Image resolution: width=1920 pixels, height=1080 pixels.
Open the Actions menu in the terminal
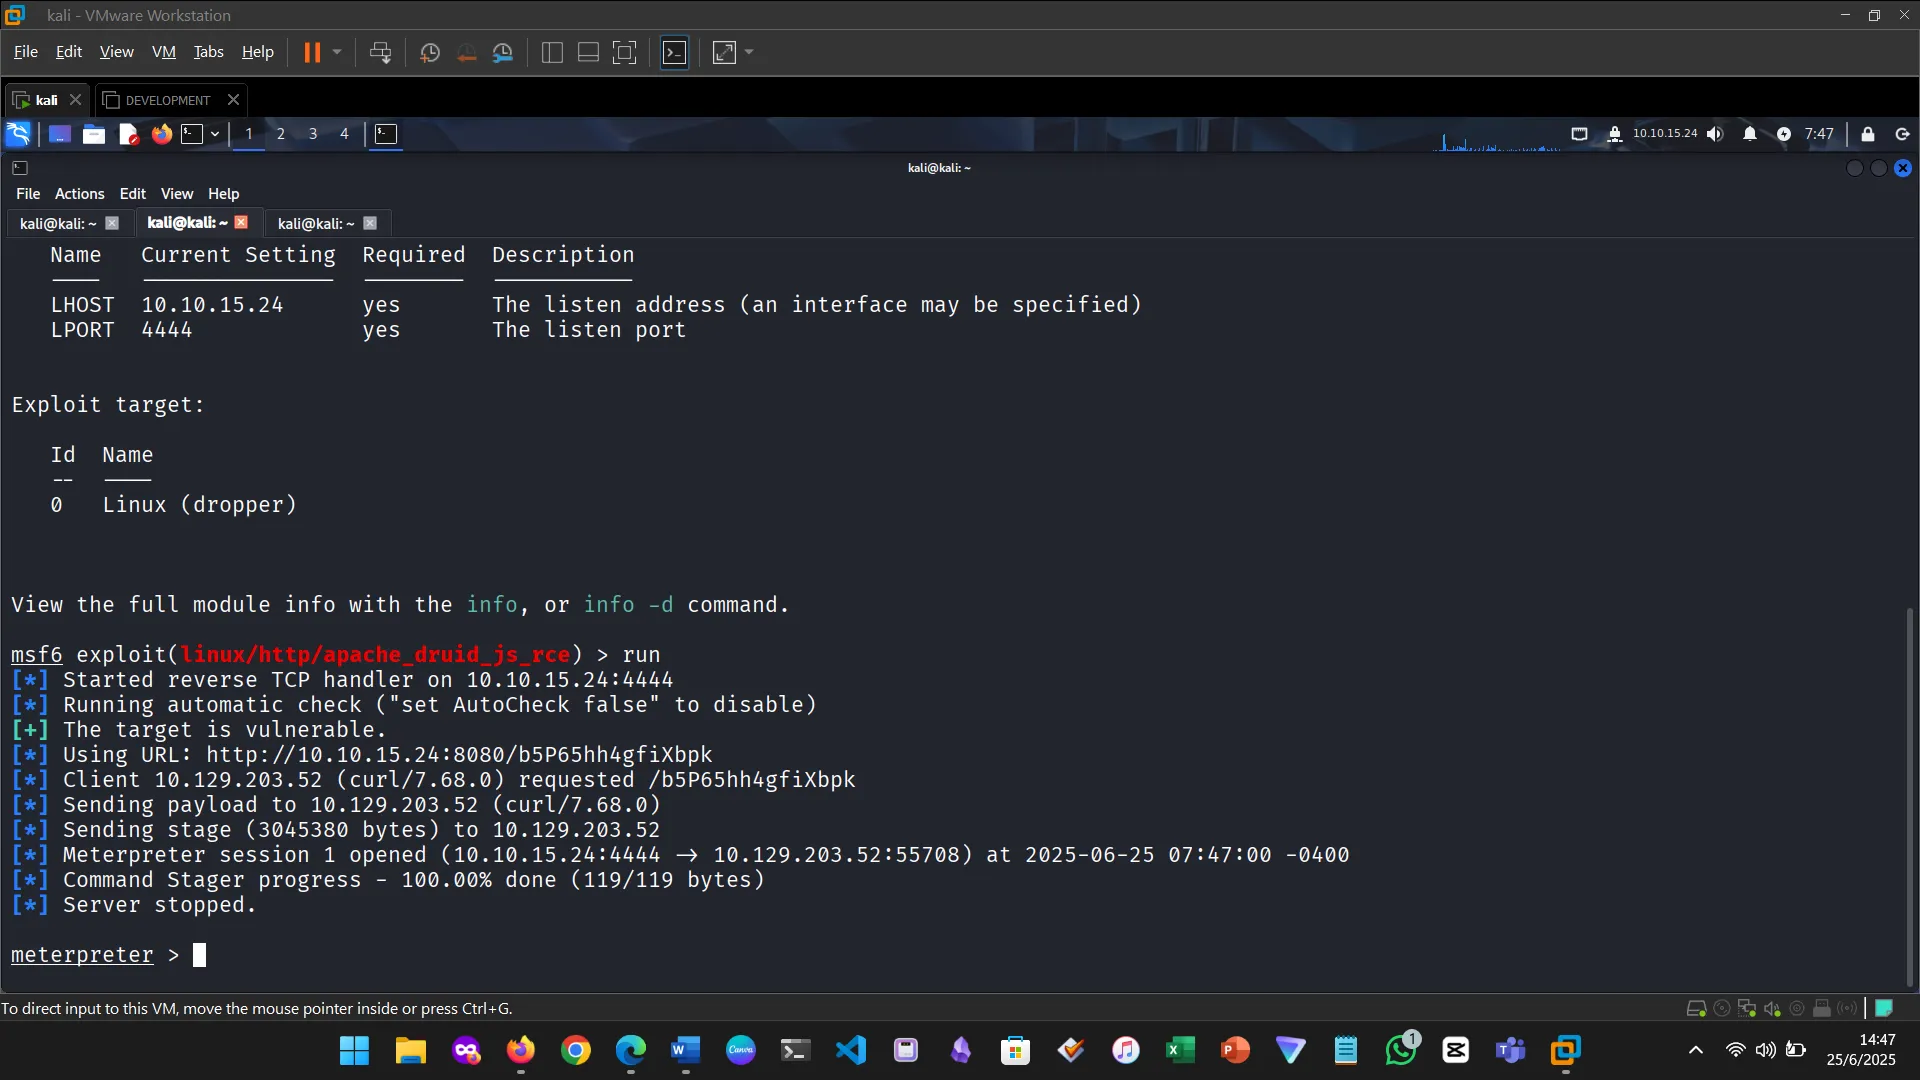[x=78, y=193]
